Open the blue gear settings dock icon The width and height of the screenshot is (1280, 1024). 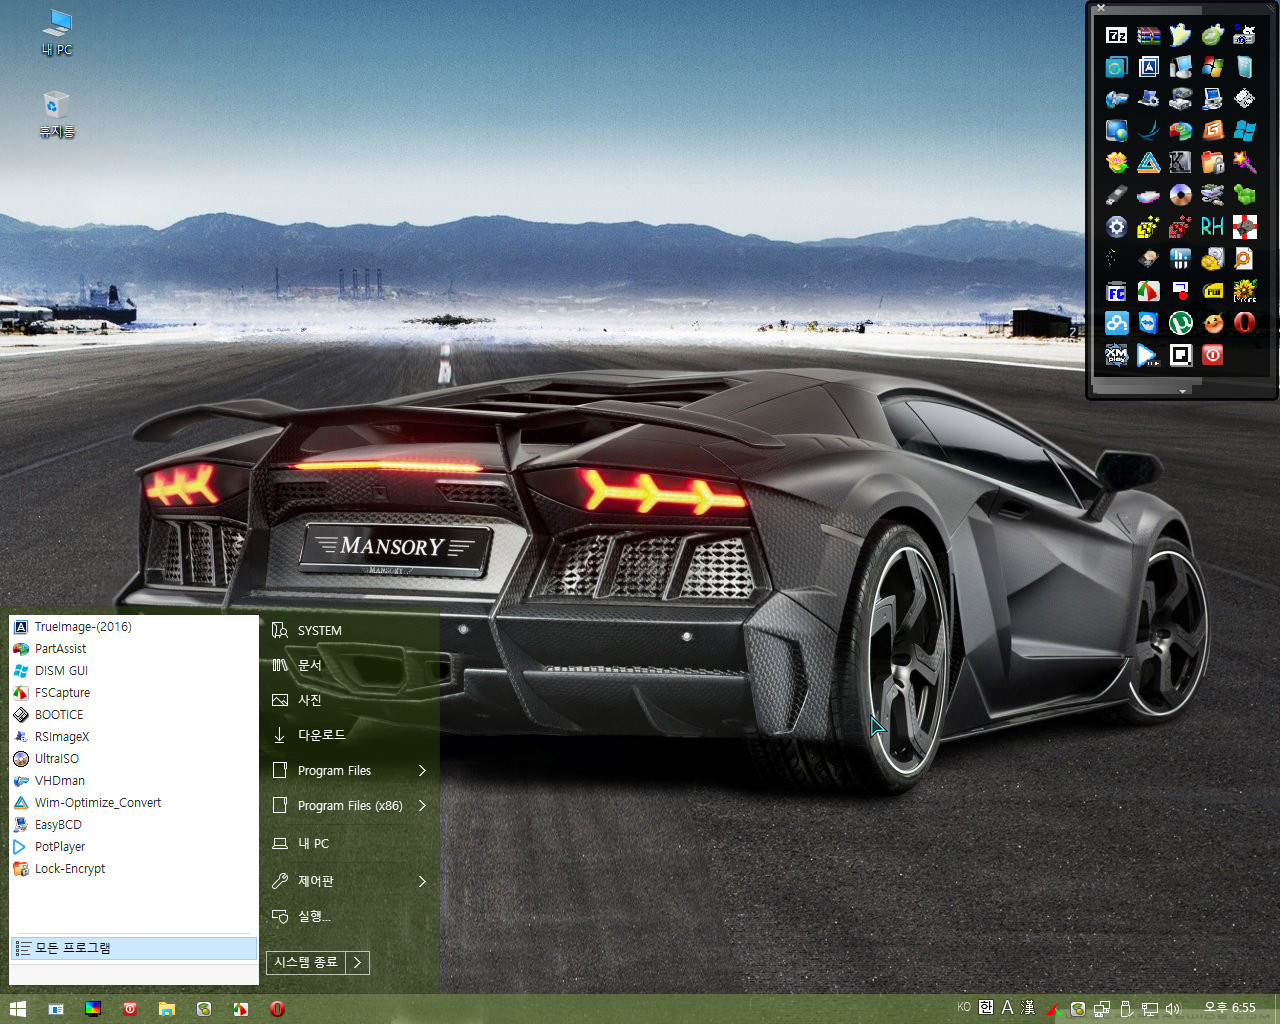[1117, 227]
